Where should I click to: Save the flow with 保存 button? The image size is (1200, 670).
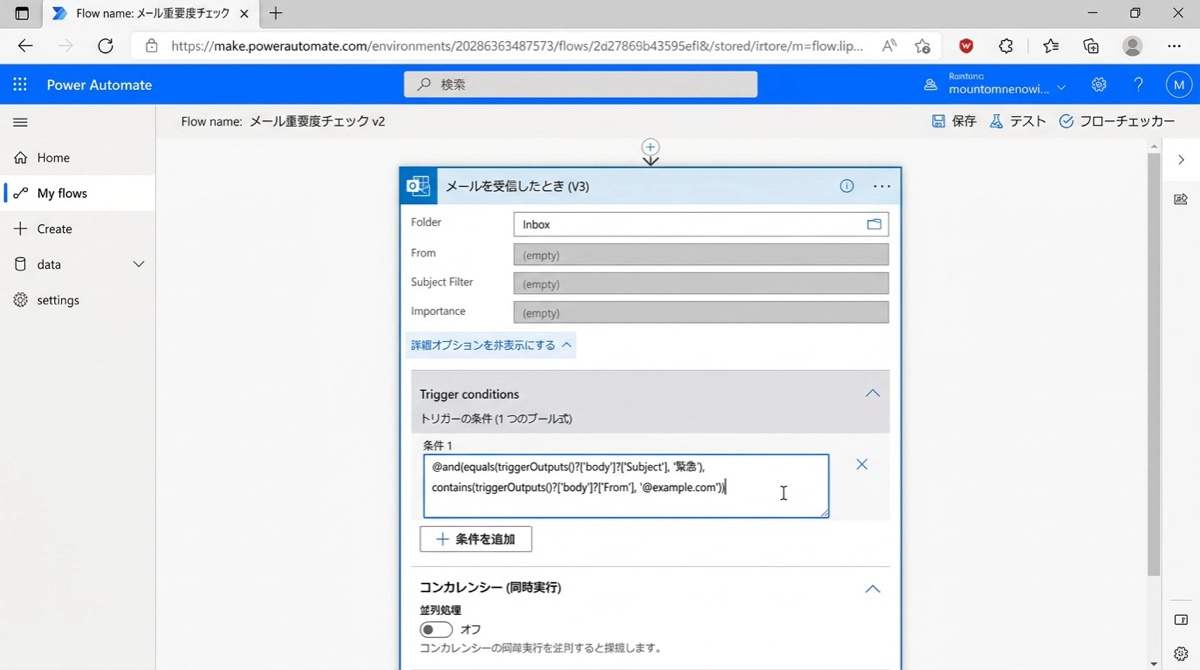click(954, 121)
